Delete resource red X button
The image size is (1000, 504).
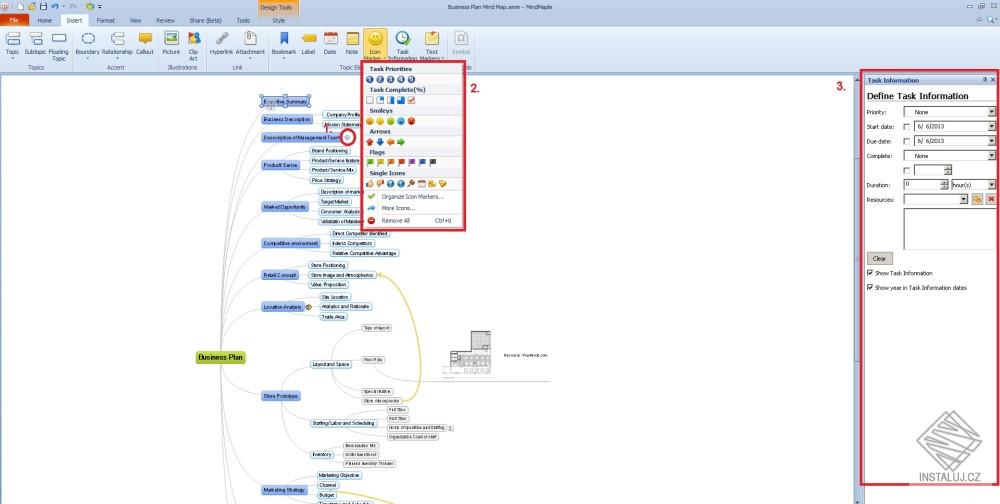point(991,200)
